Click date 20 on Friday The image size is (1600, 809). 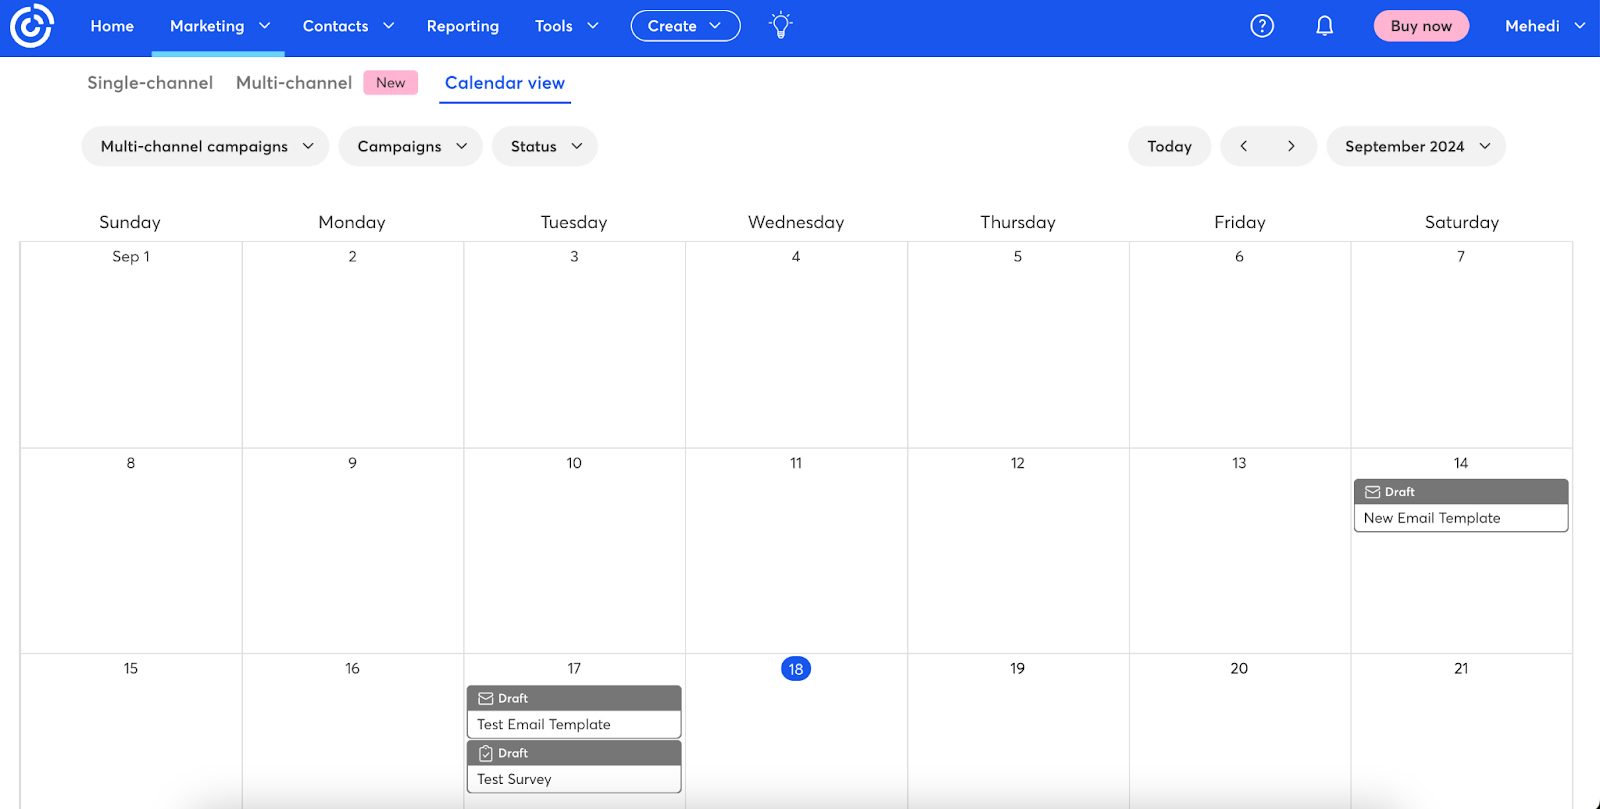tap(1239, 668)
